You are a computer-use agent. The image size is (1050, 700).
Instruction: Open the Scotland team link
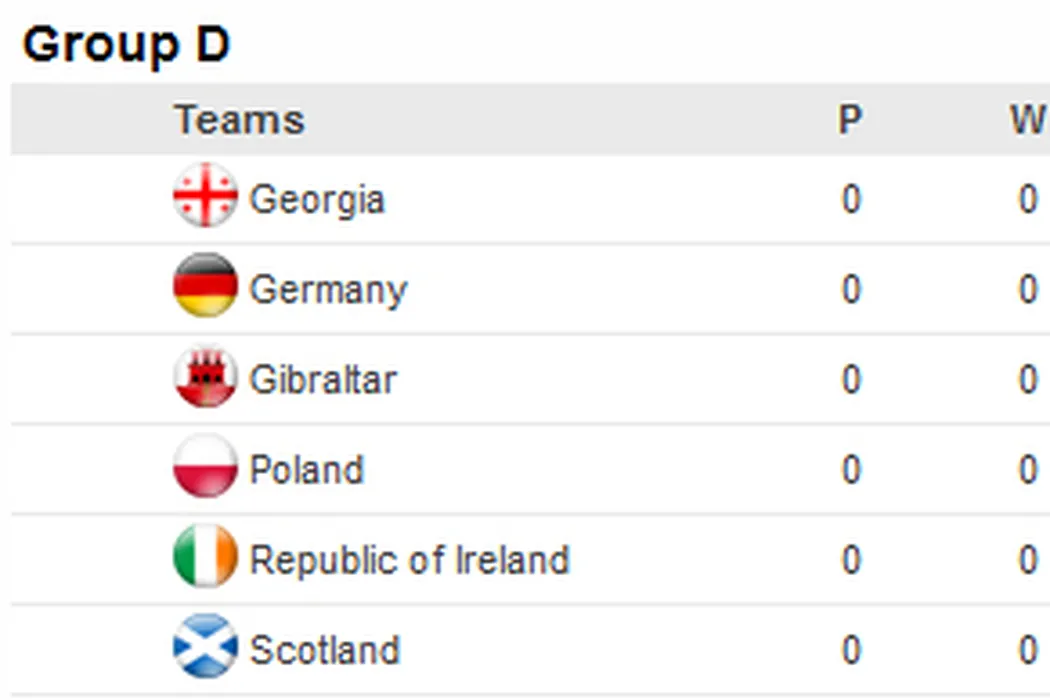pos(324,650)
